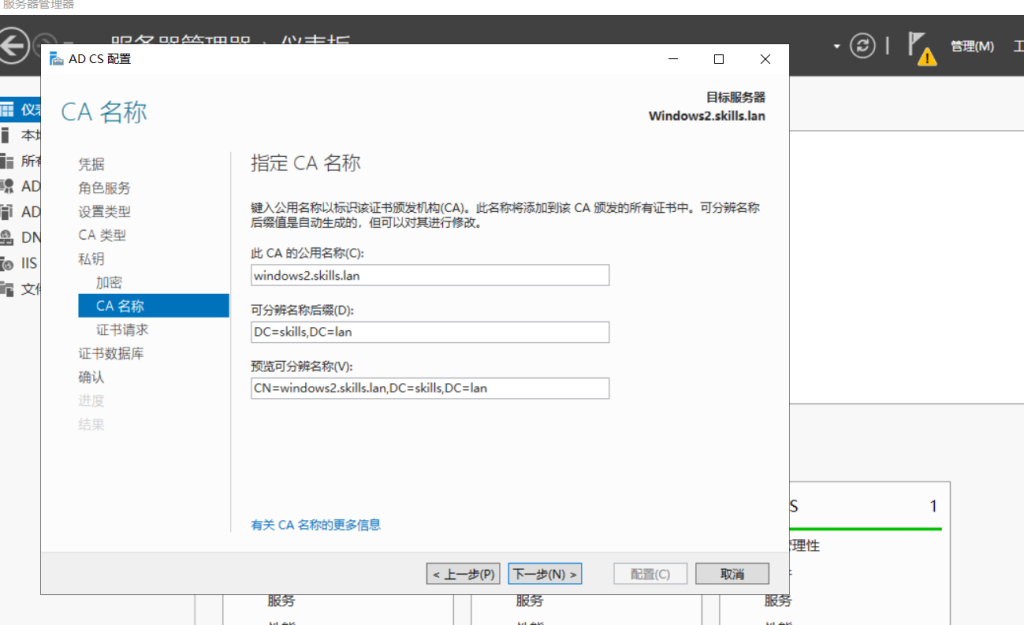Click the 此 CA 的公用名称 input field
This screenshot has height=625, width=1024.
click(430, 275)
